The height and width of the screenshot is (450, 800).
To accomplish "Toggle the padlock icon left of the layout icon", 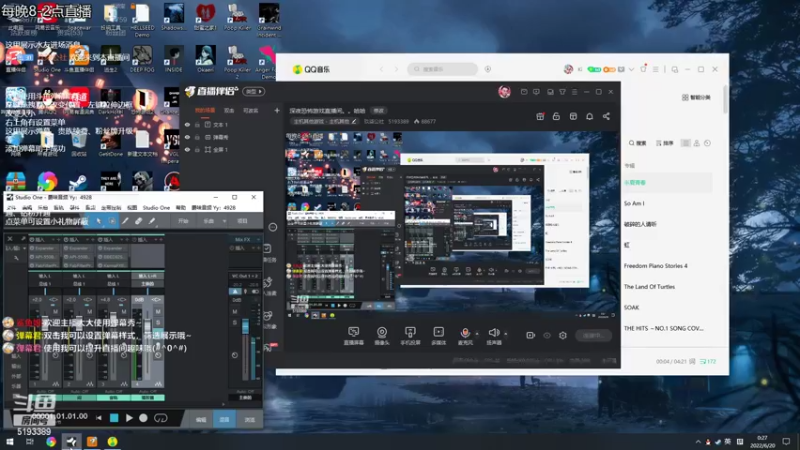I will pyautogui.click(x=556, y=116).
